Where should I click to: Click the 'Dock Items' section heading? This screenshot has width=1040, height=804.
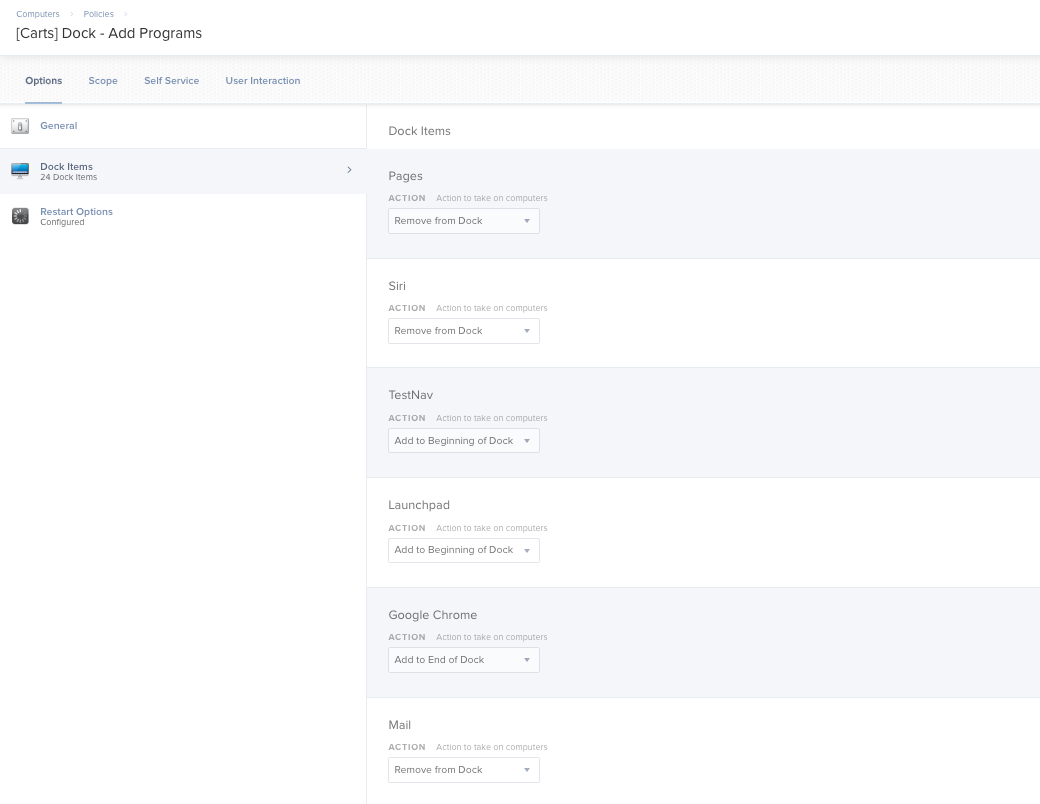click(x=419, y=131)
